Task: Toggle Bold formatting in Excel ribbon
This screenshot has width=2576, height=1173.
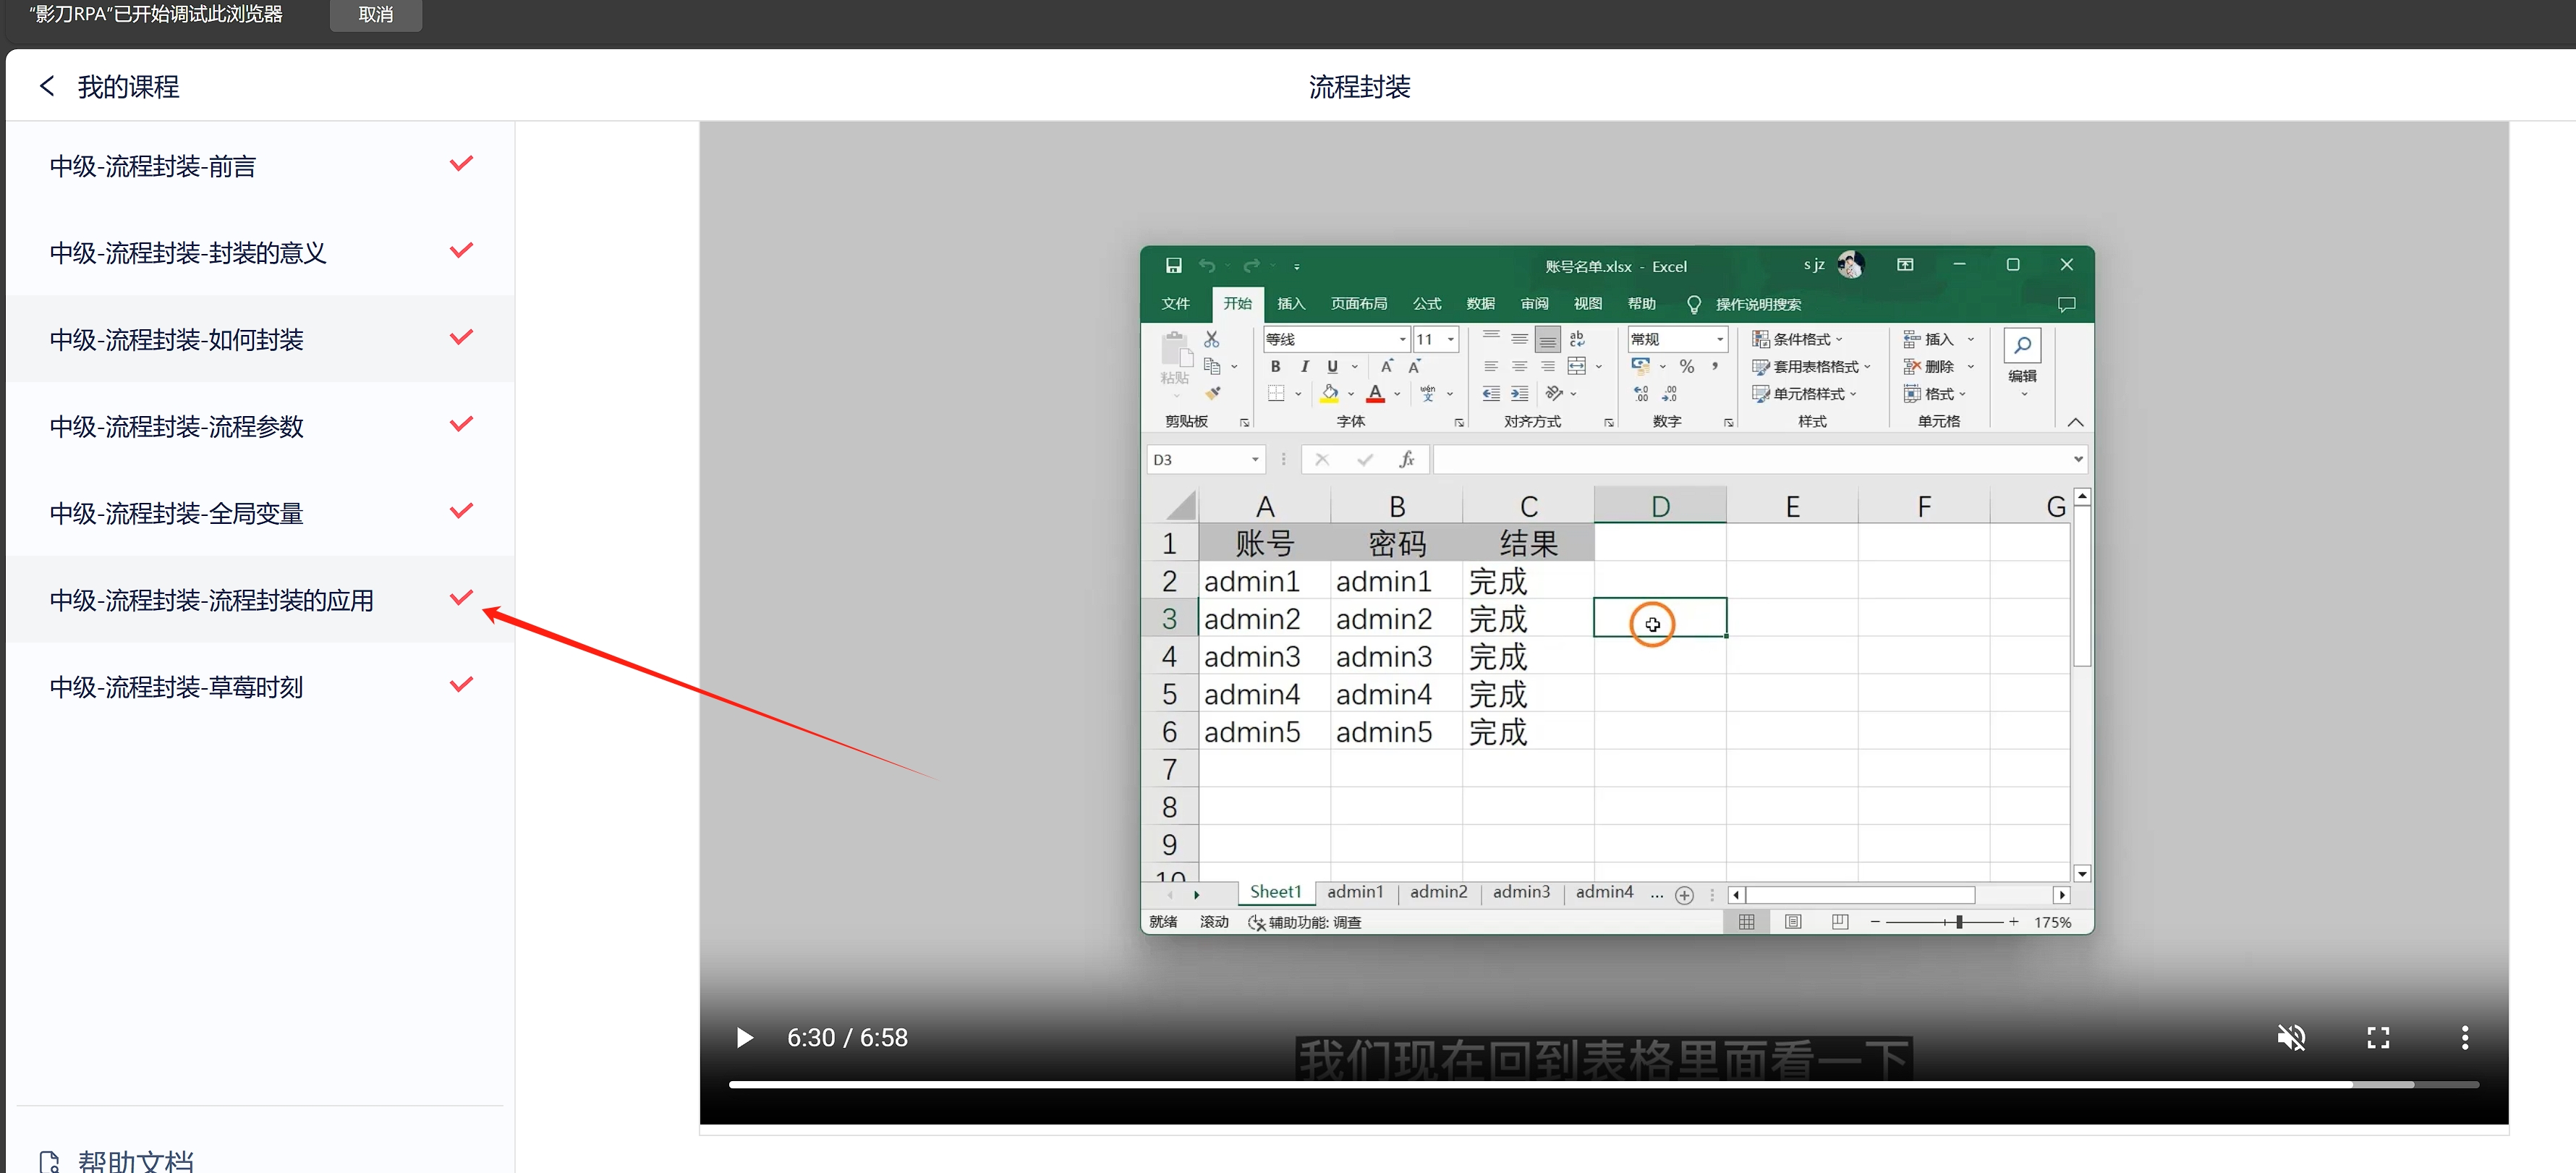Action: 1275,366
